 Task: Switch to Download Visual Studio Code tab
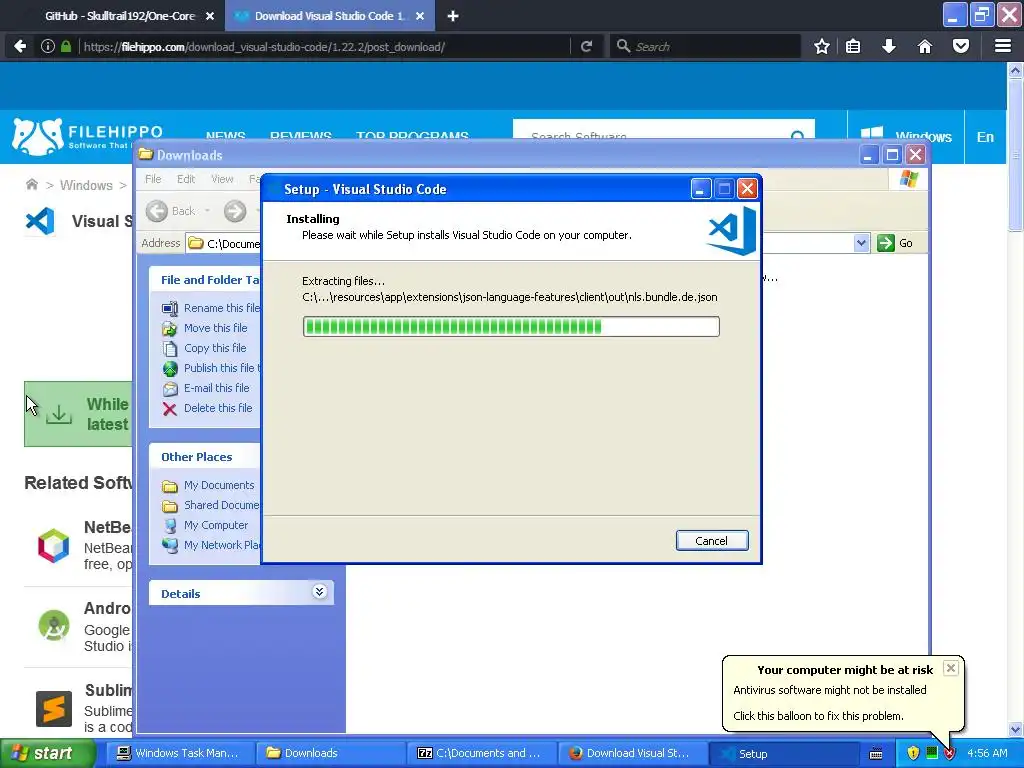coord(329,16)
